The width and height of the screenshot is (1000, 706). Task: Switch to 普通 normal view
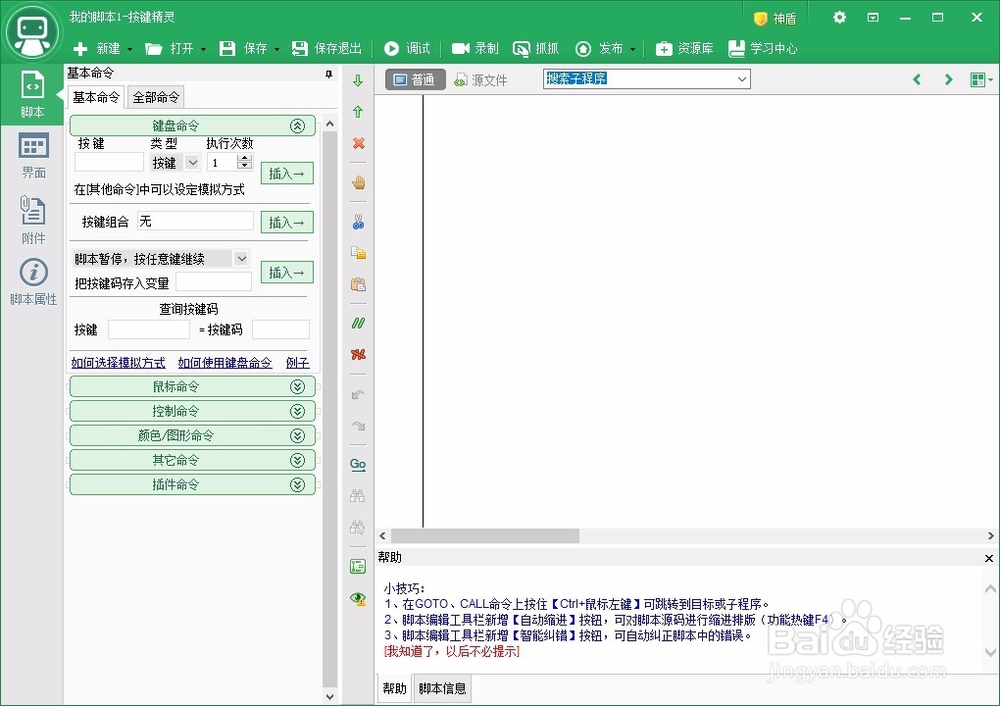pos(413,80)
